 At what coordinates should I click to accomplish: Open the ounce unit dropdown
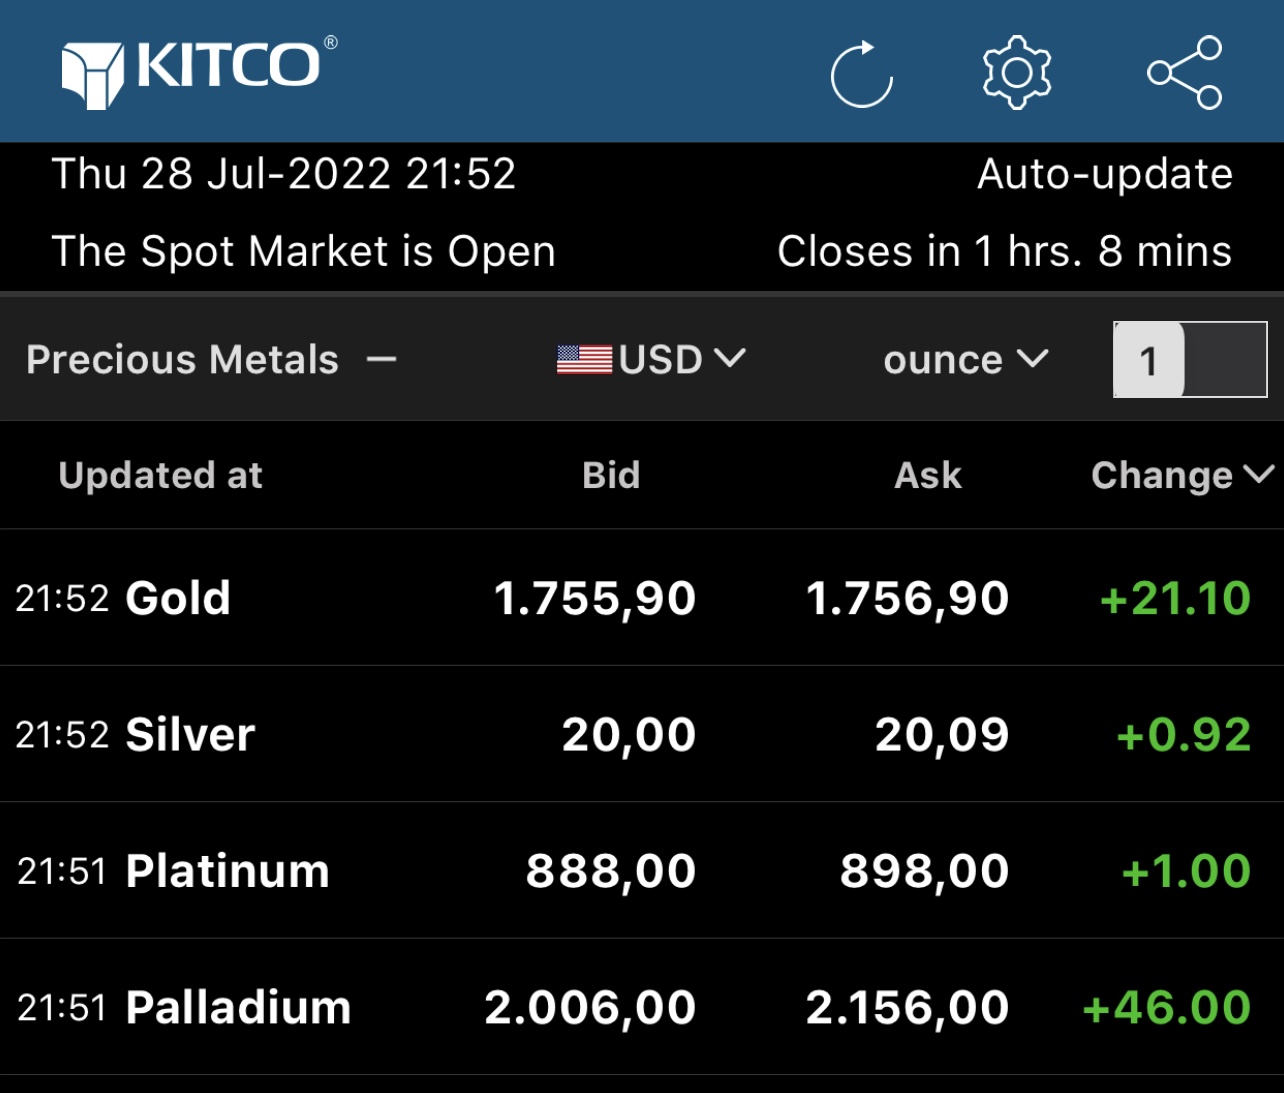click(965, 360)
